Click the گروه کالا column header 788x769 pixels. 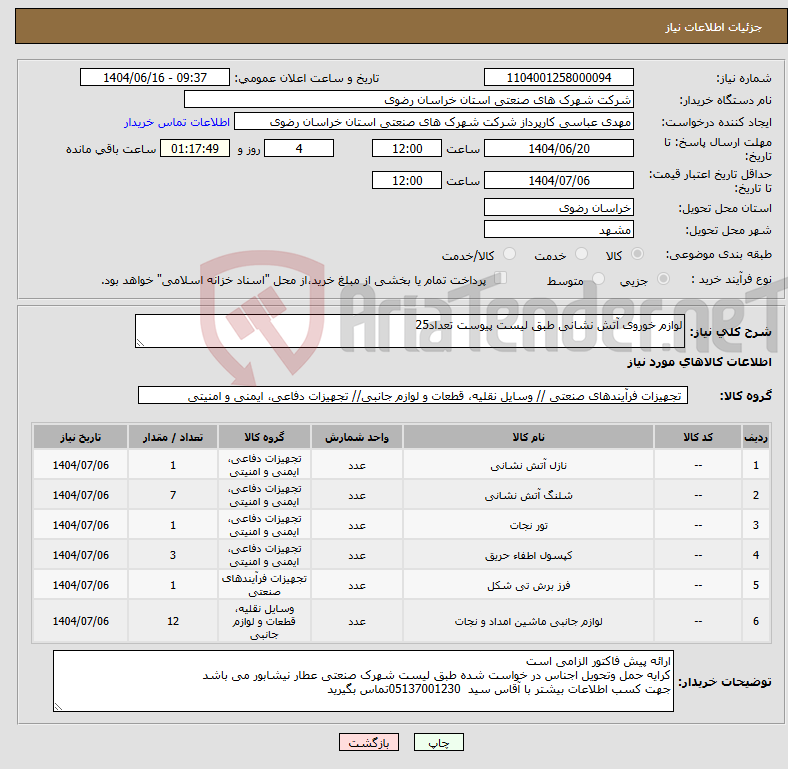coord(264,437)
